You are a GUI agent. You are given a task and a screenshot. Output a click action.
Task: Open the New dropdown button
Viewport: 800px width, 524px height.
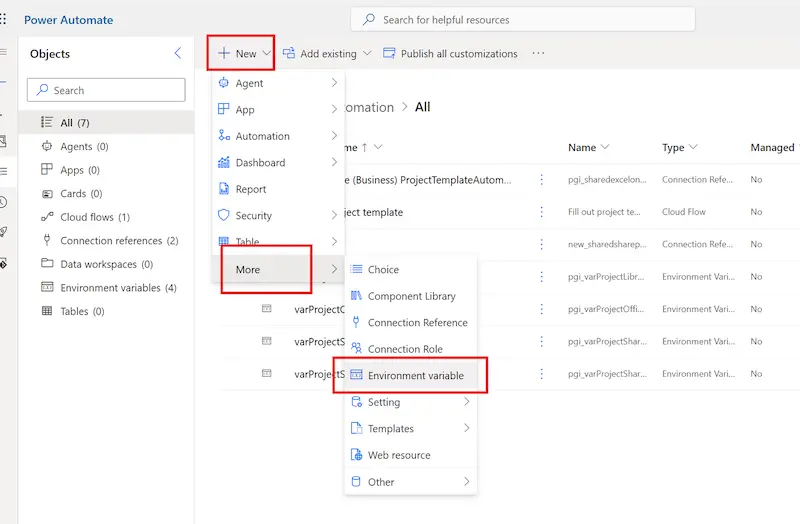coord(244,53)
